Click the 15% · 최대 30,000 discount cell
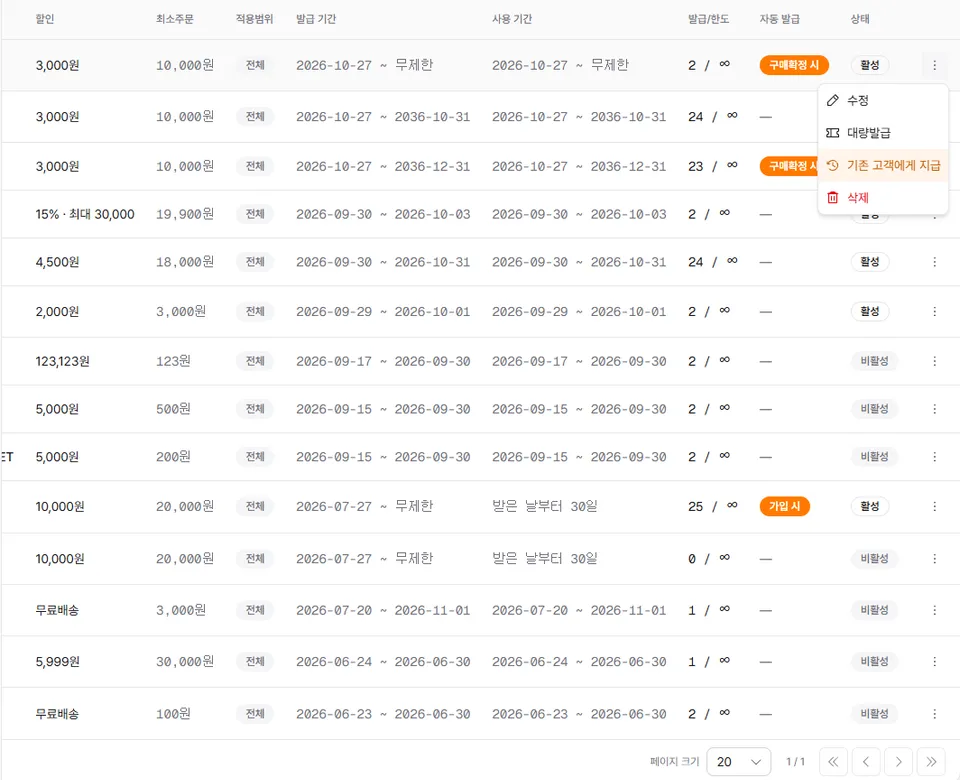 (x=85, y=214)
